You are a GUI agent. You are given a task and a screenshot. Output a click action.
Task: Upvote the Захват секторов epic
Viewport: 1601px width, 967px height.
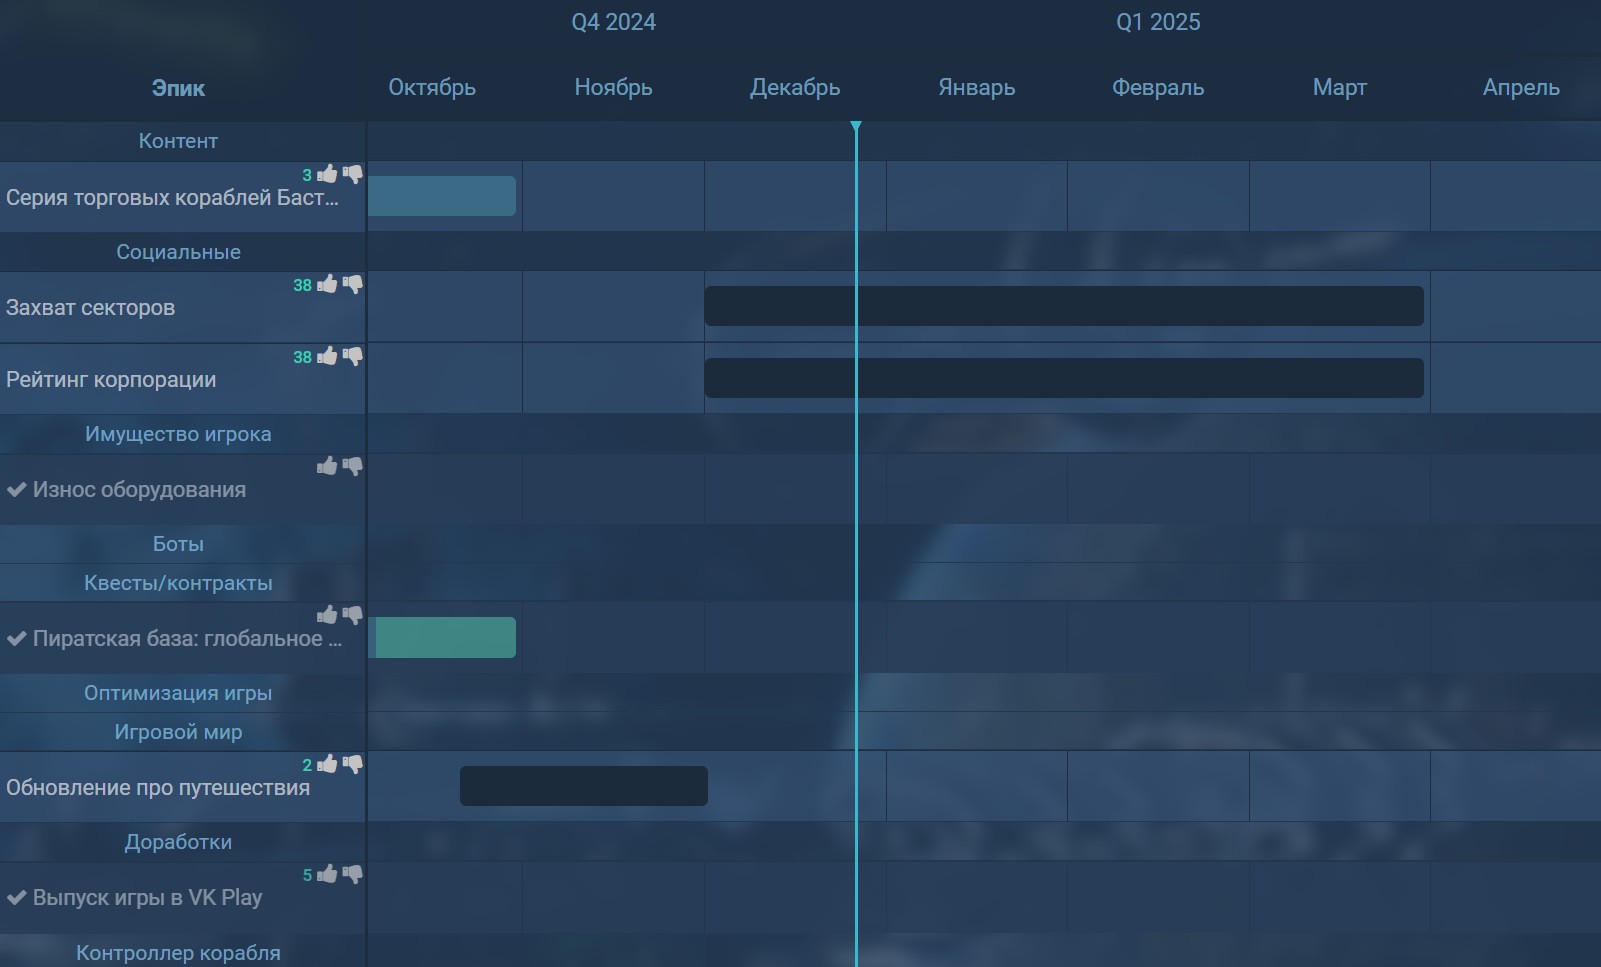click(327, 285)
